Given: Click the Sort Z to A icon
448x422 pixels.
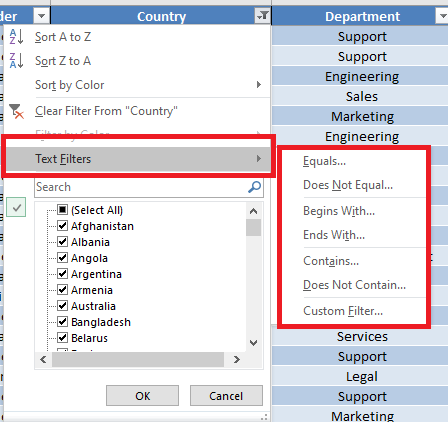Looking at the screenshot, I should tap(16, 61).
